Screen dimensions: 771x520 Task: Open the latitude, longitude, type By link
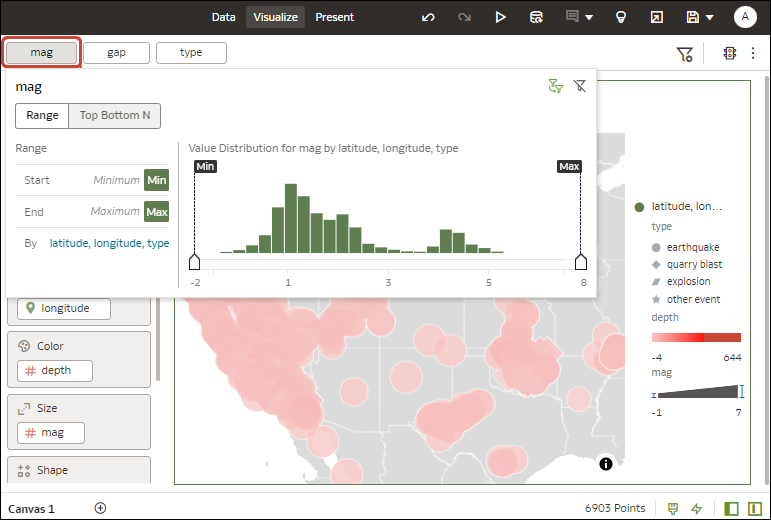(x=109, y=243)
